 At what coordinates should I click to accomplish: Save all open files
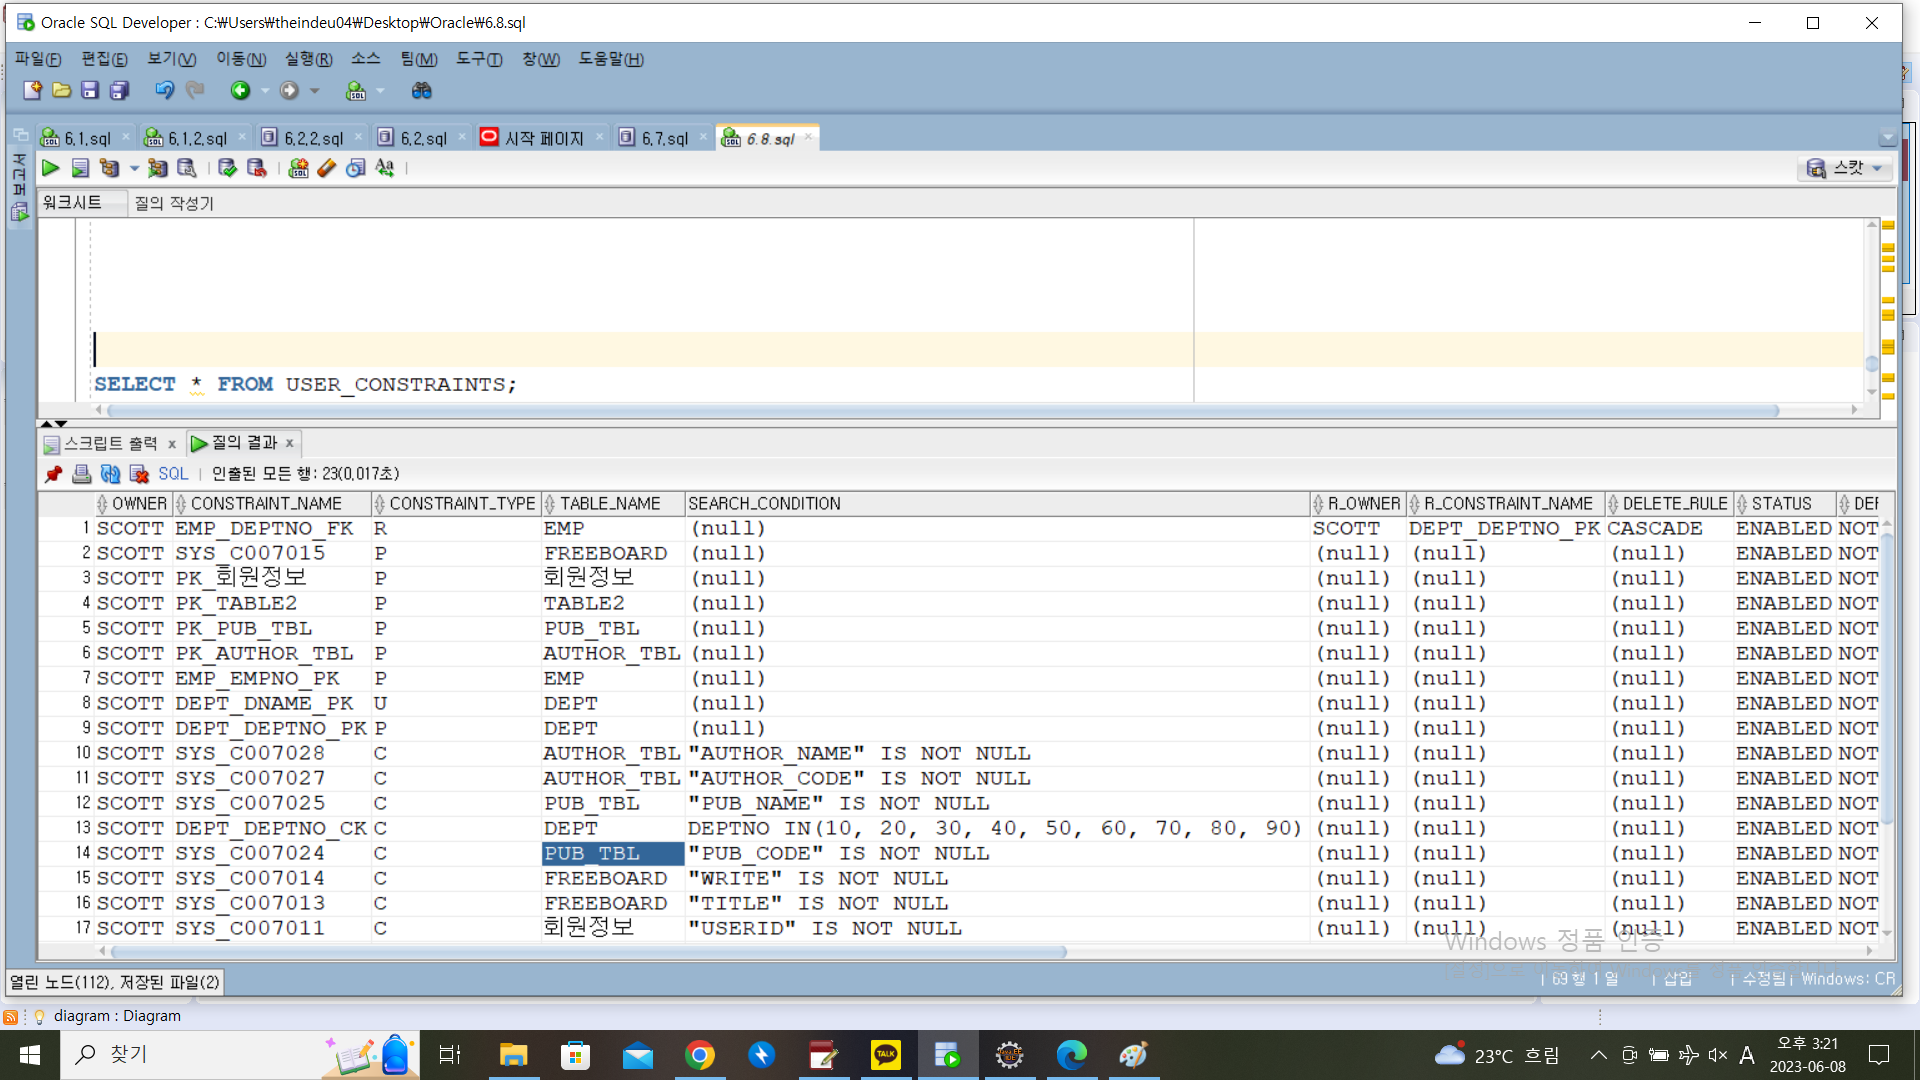coord(119,91)
